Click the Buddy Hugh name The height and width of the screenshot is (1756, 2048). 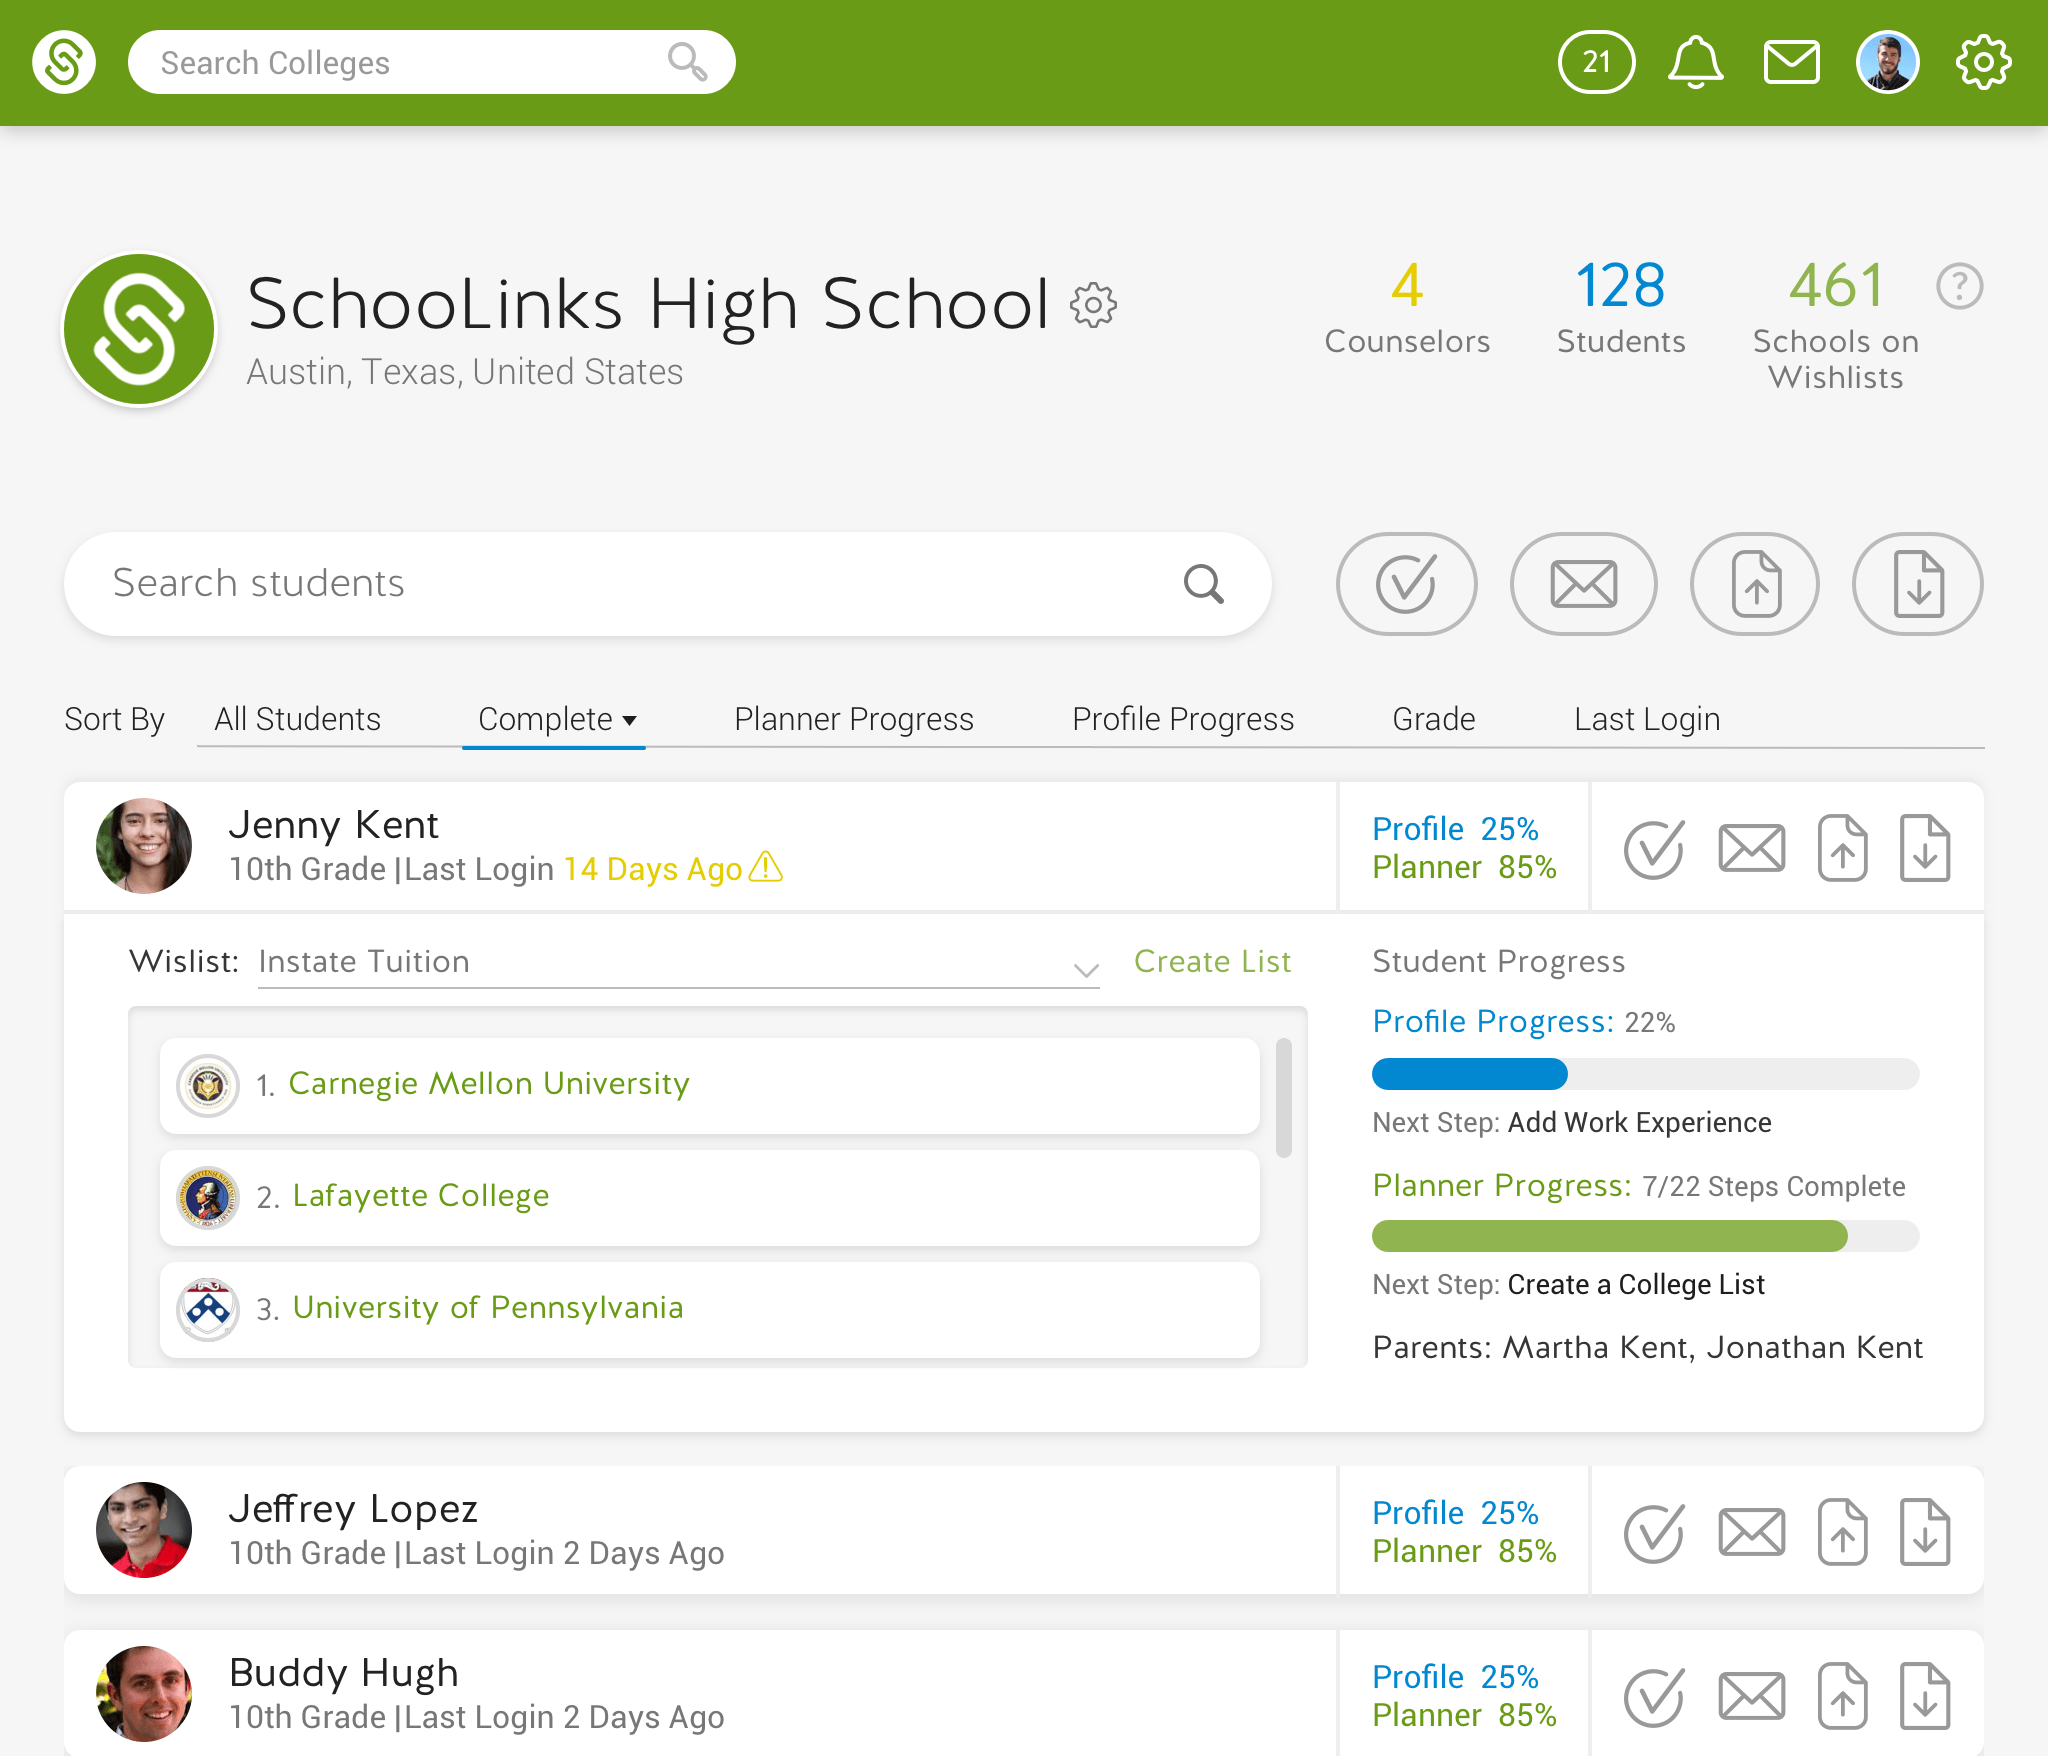tap(343, 1673)
